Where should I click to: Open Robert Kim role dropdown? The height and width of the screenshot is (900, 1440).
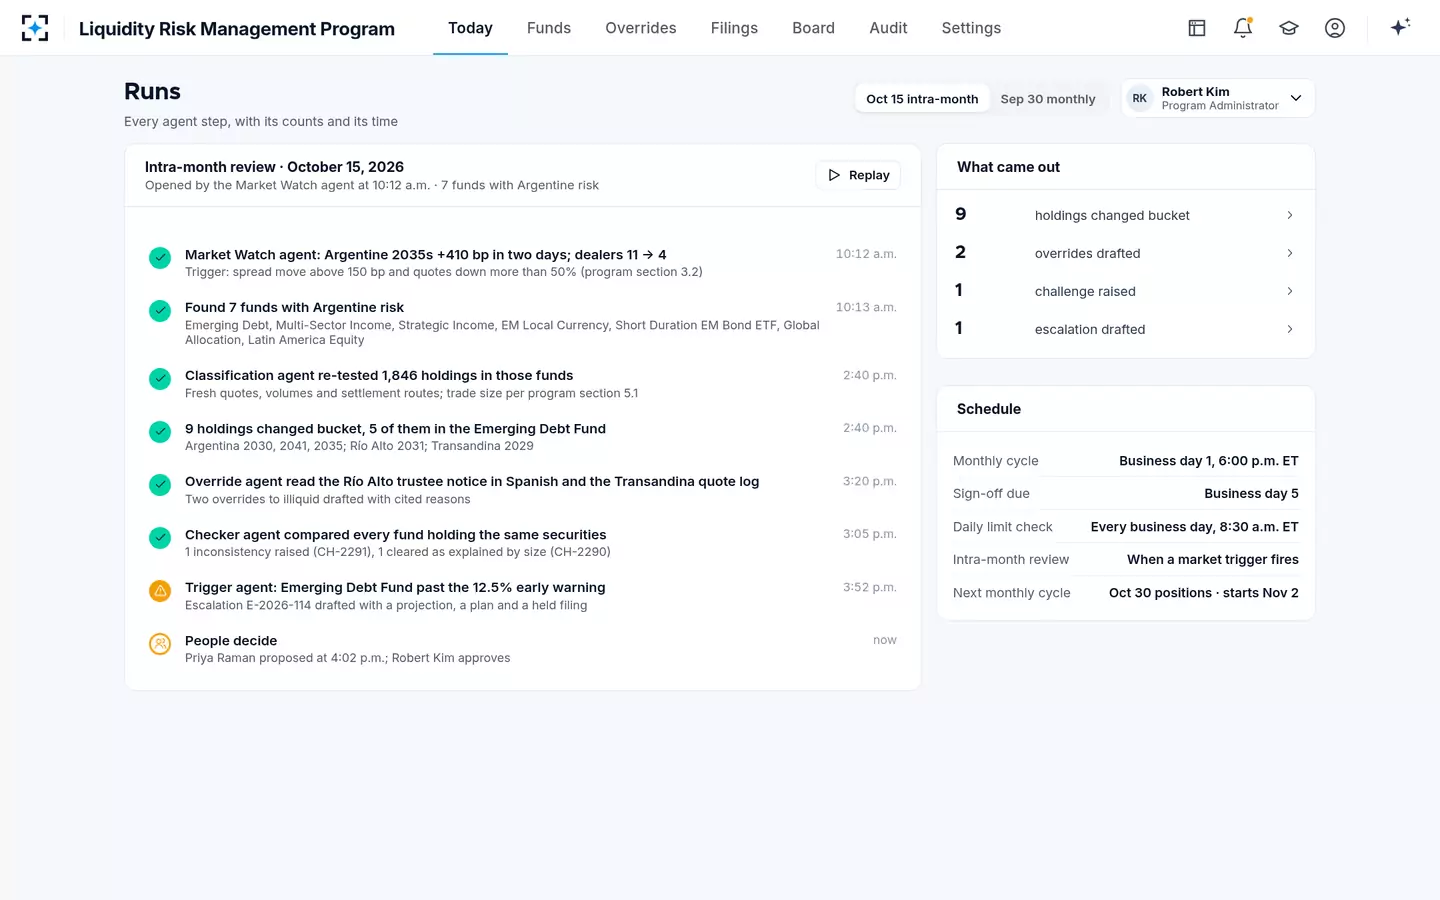pyautogui.click(x=1218, y=98)
